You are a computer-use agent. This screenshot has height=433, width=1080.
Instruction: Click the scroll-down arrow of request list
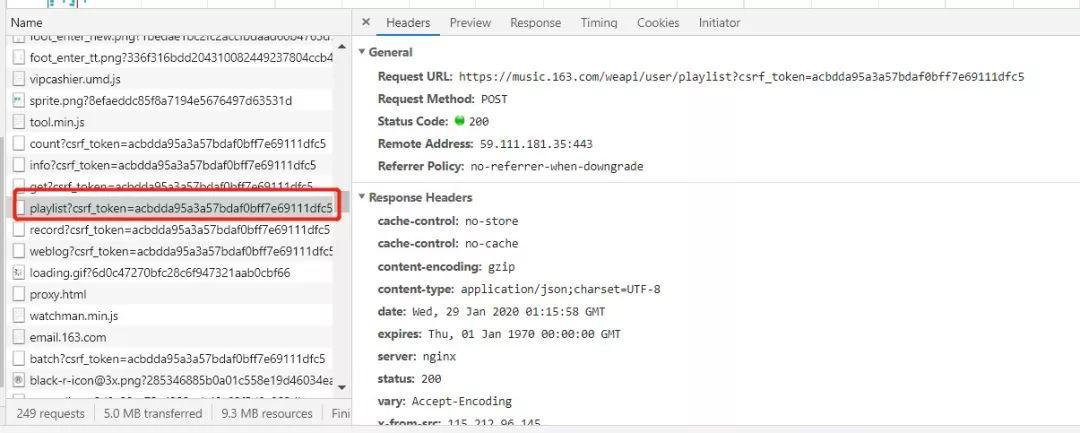pyautogui.click(x=342, y=388)
